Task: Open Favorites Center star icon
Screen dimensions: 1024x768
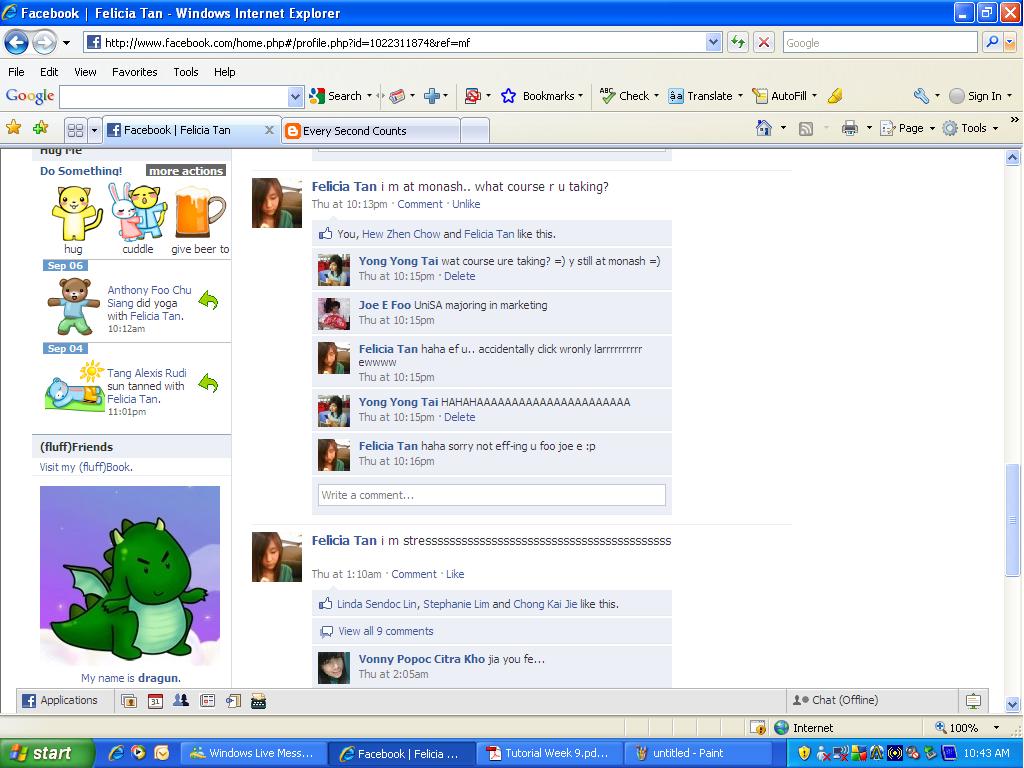Action: [13, 127]
